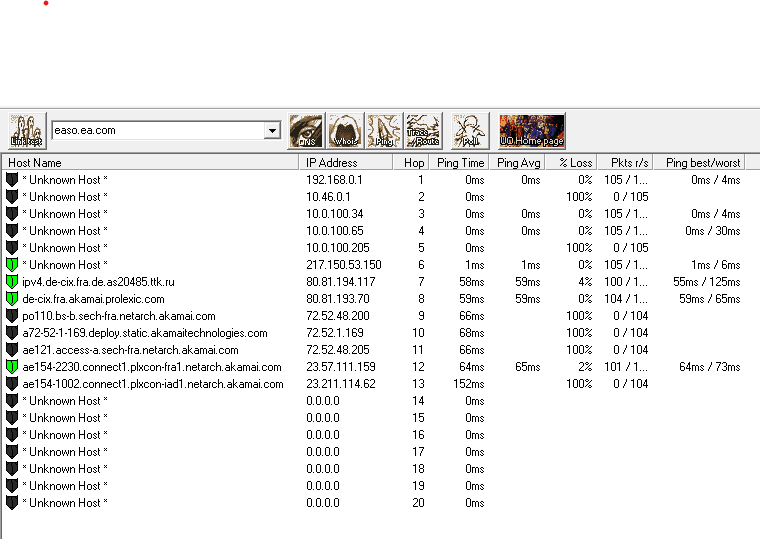
Task: Launch the Trace Route tool
Action: [423, 130]
